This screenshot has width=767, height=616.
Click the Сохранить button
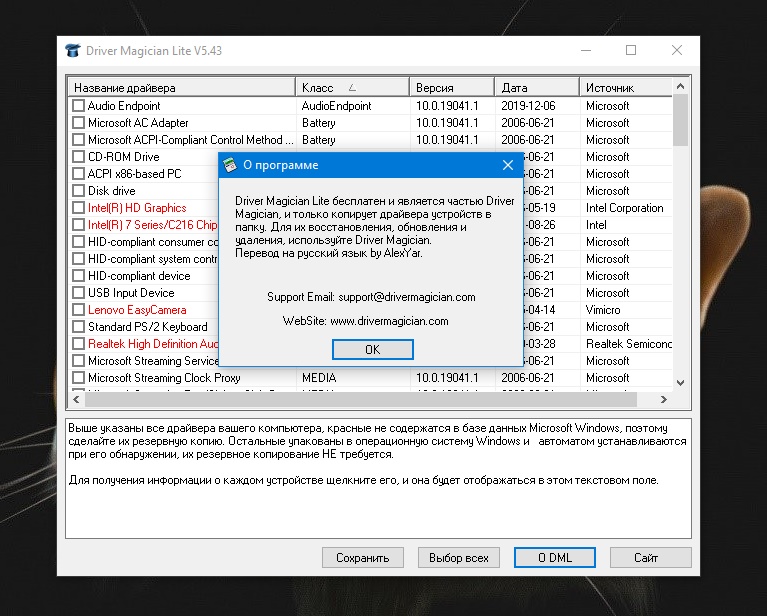point(362,558)
